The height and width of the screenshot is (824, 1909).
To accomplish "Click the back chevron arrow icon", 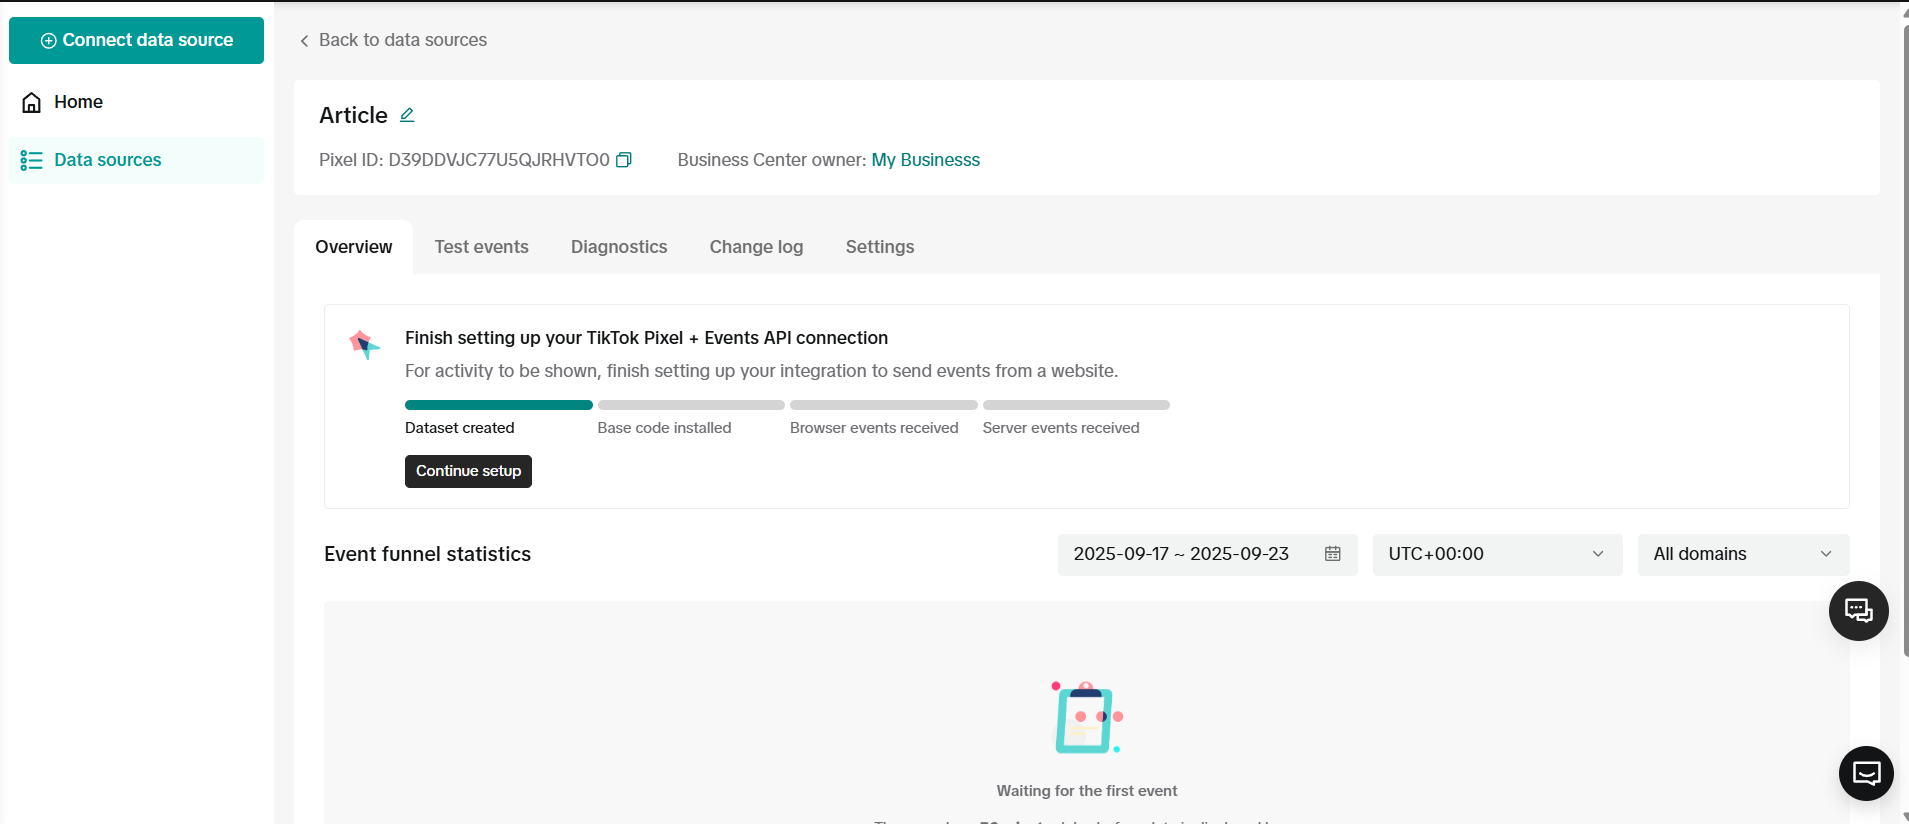I will 304,41.
